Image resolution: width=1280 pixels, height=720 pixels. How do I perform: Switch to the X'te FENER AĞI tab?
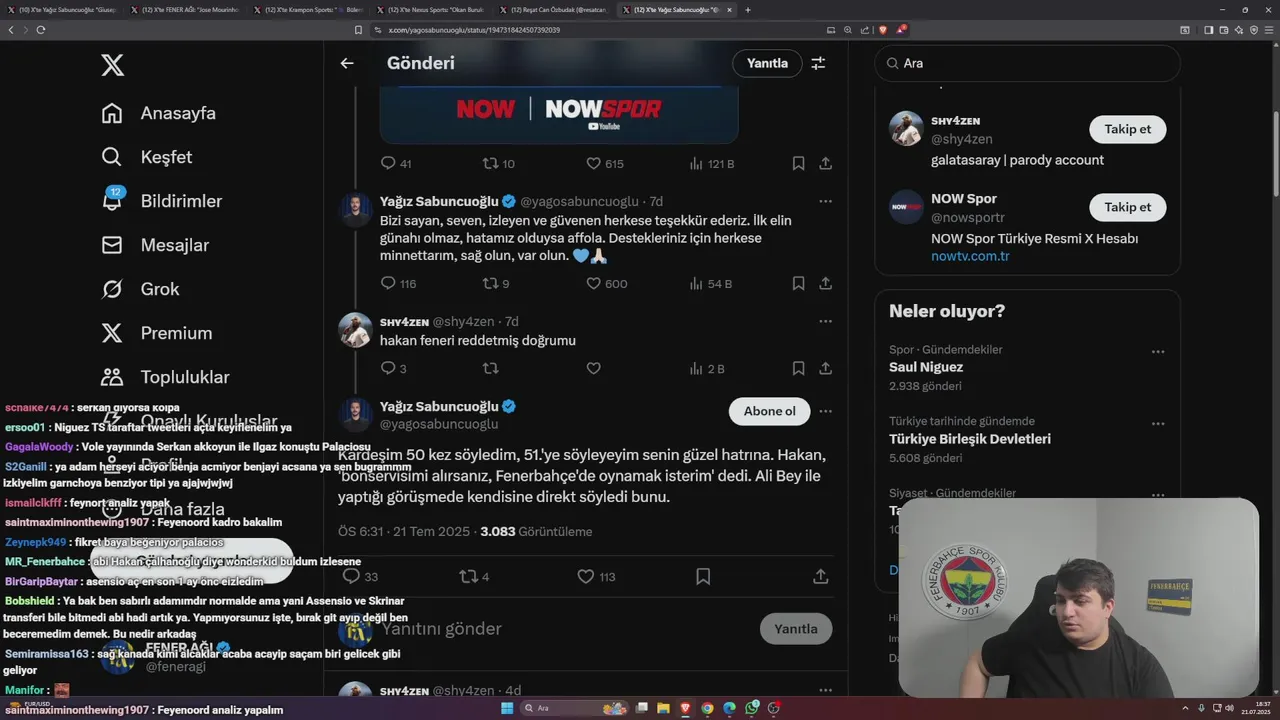tap(186, 10)
